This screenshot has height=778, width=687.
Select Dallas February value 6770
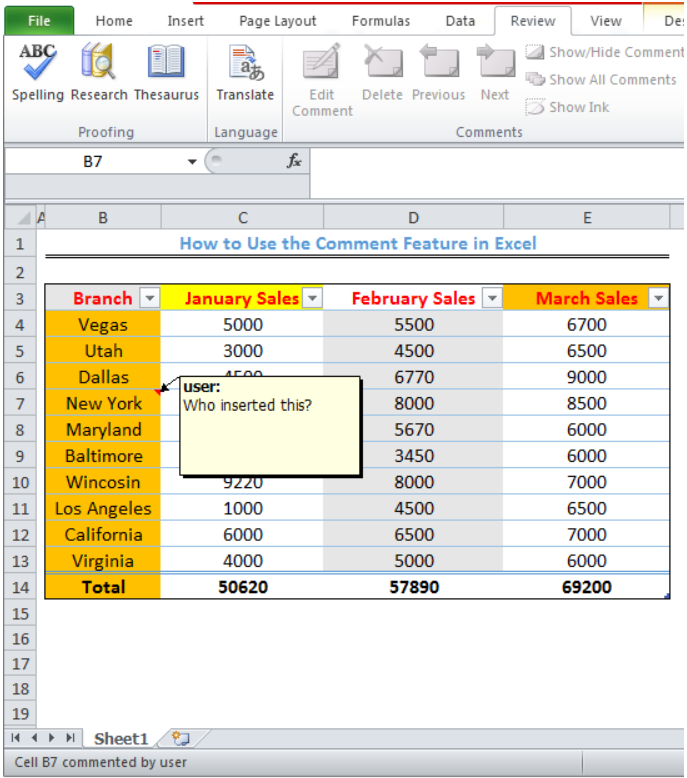414,377
